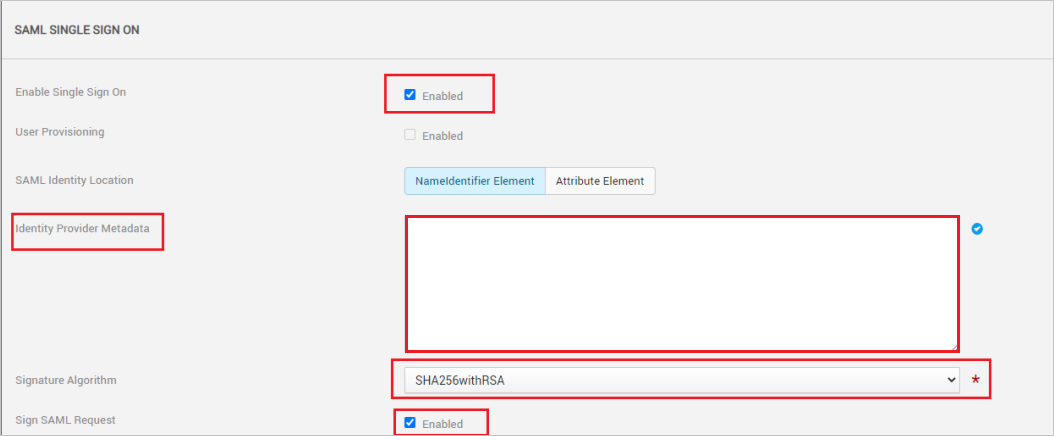Toggle the Enable Single Sign On checkbox
The image size is (1054, 436).
[x=410, y=95]
